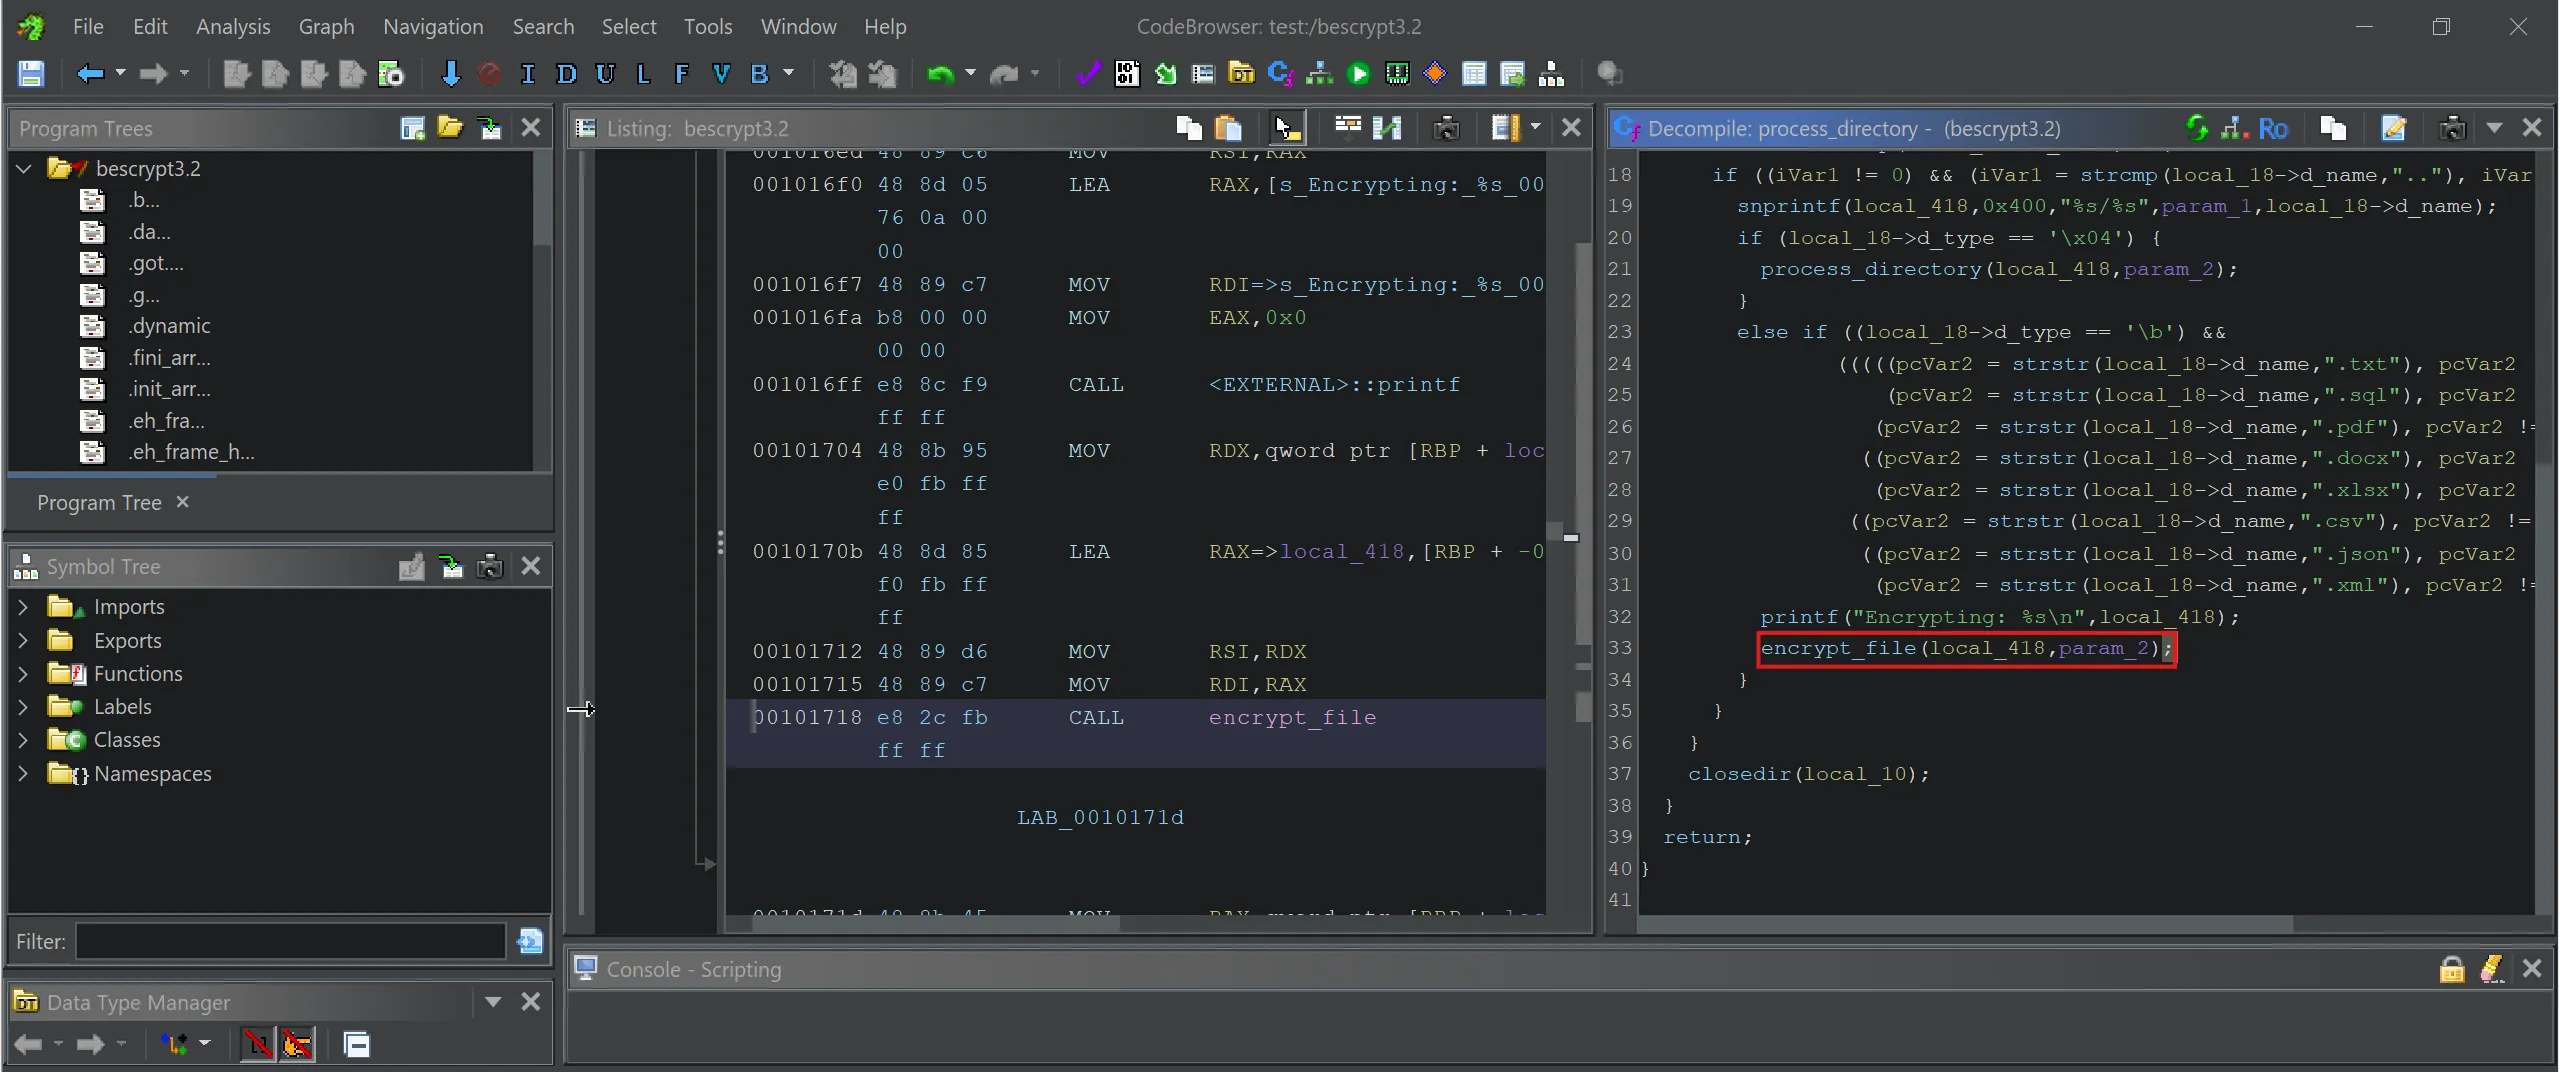The width and height of the screenshot is (2560, 1072).
Task: Open the Display Memory Map icon
Action: tap(1397, 74)
